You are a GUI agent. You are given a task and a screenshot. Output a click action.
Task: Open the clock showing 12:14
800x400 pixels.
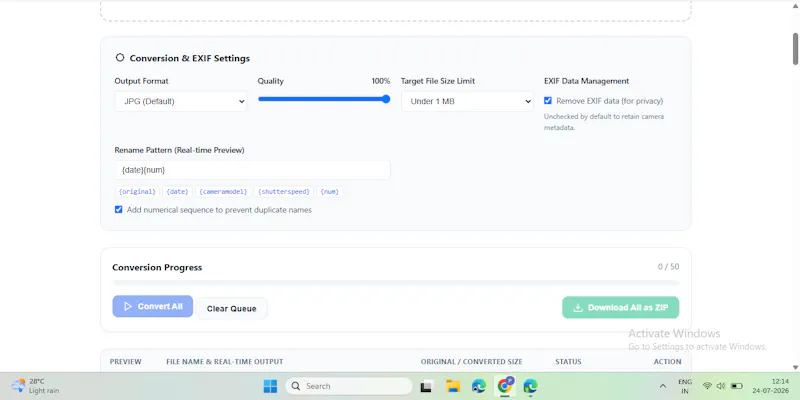click(x=773, y=386)
